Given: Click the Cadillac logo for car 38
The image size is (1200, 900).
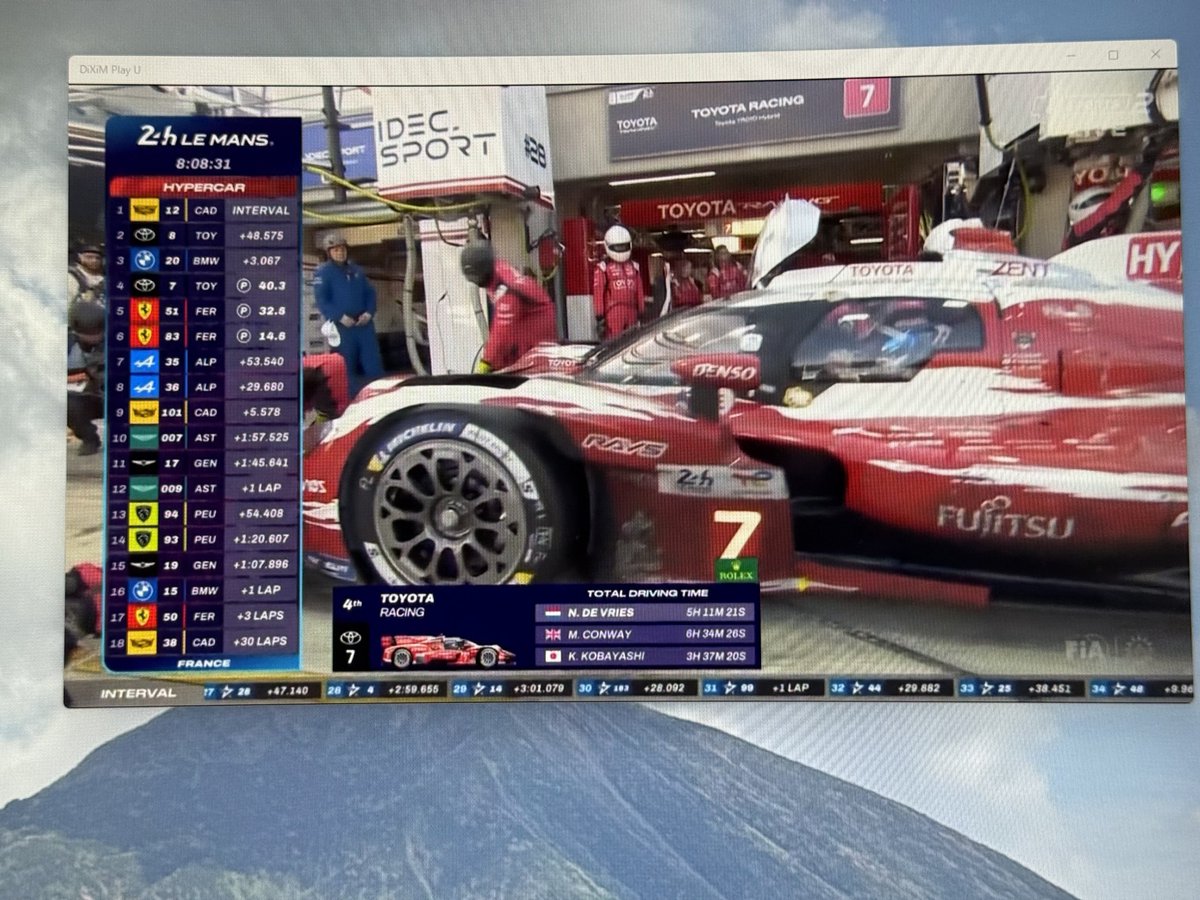Looking at the screenshot, I should 144,642.
